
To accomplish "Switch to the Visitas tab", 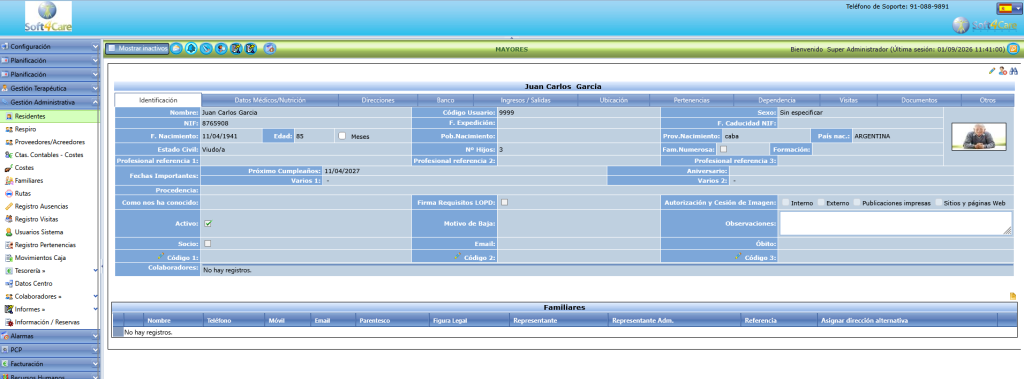I will pyautogui.click(x=848, y=100).
